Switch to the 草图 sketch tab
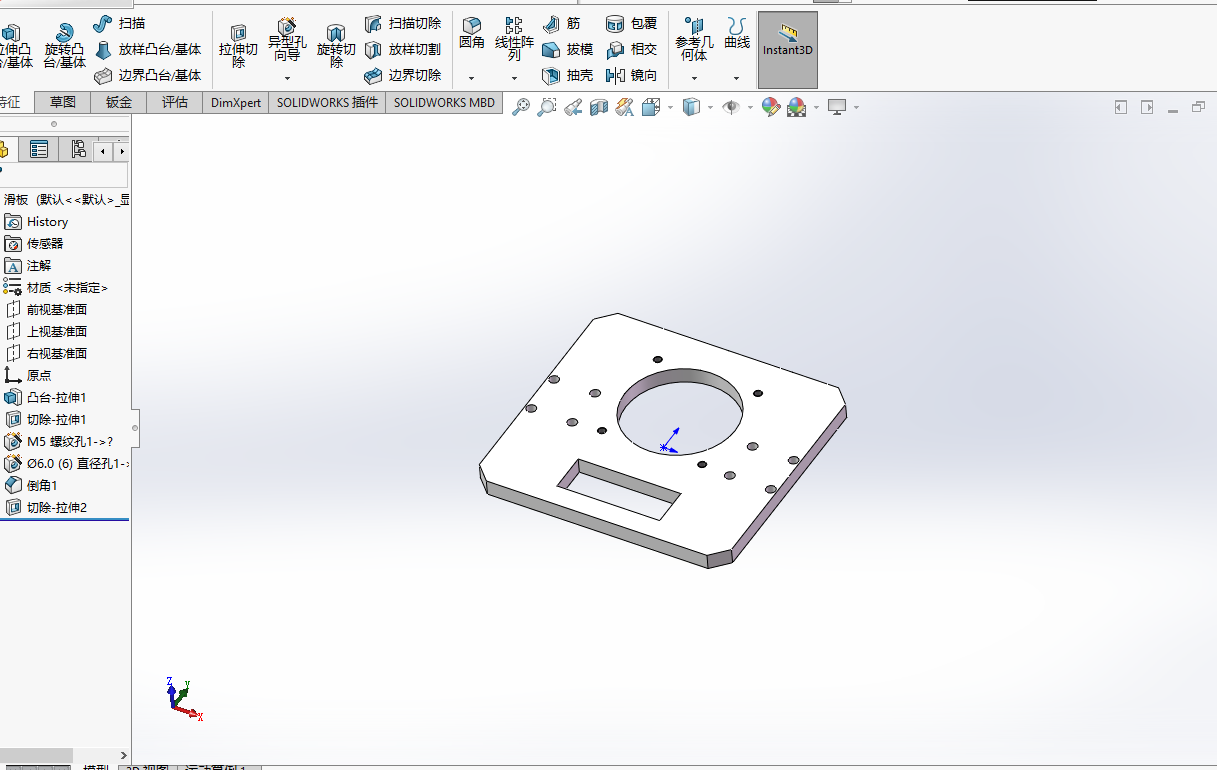 click(x=62, y=102)
